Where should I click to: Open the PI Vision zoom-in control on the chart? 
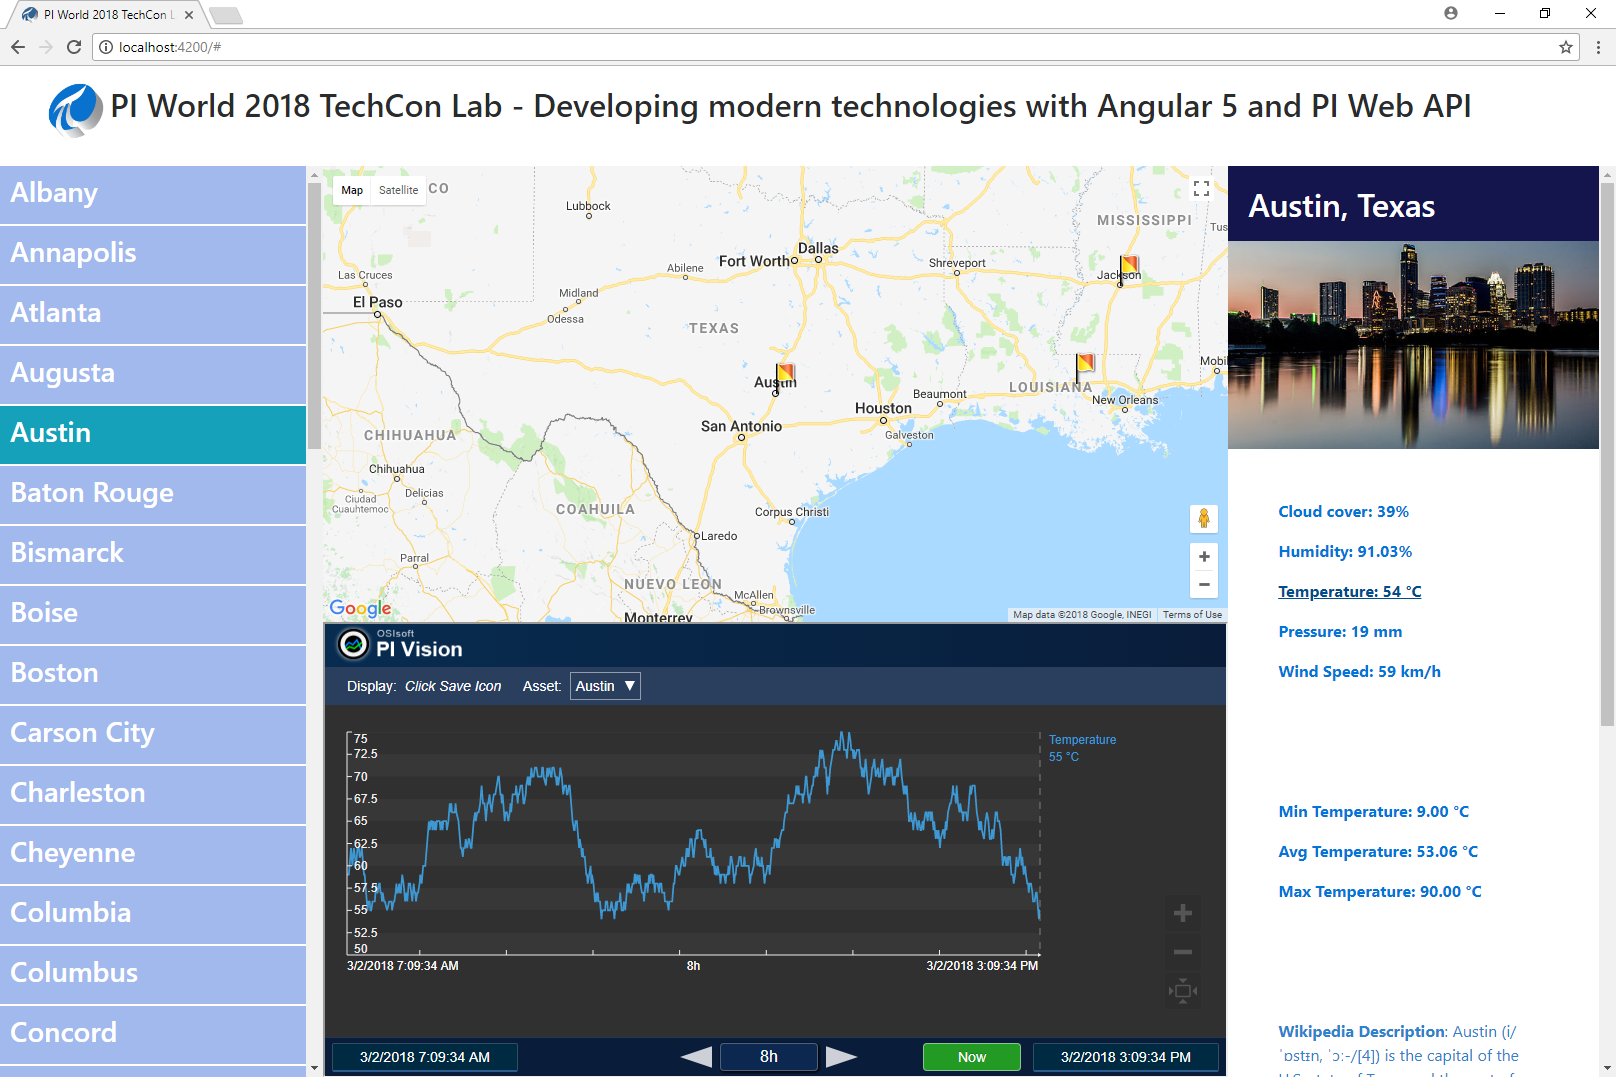click(x=1183, y=913)
